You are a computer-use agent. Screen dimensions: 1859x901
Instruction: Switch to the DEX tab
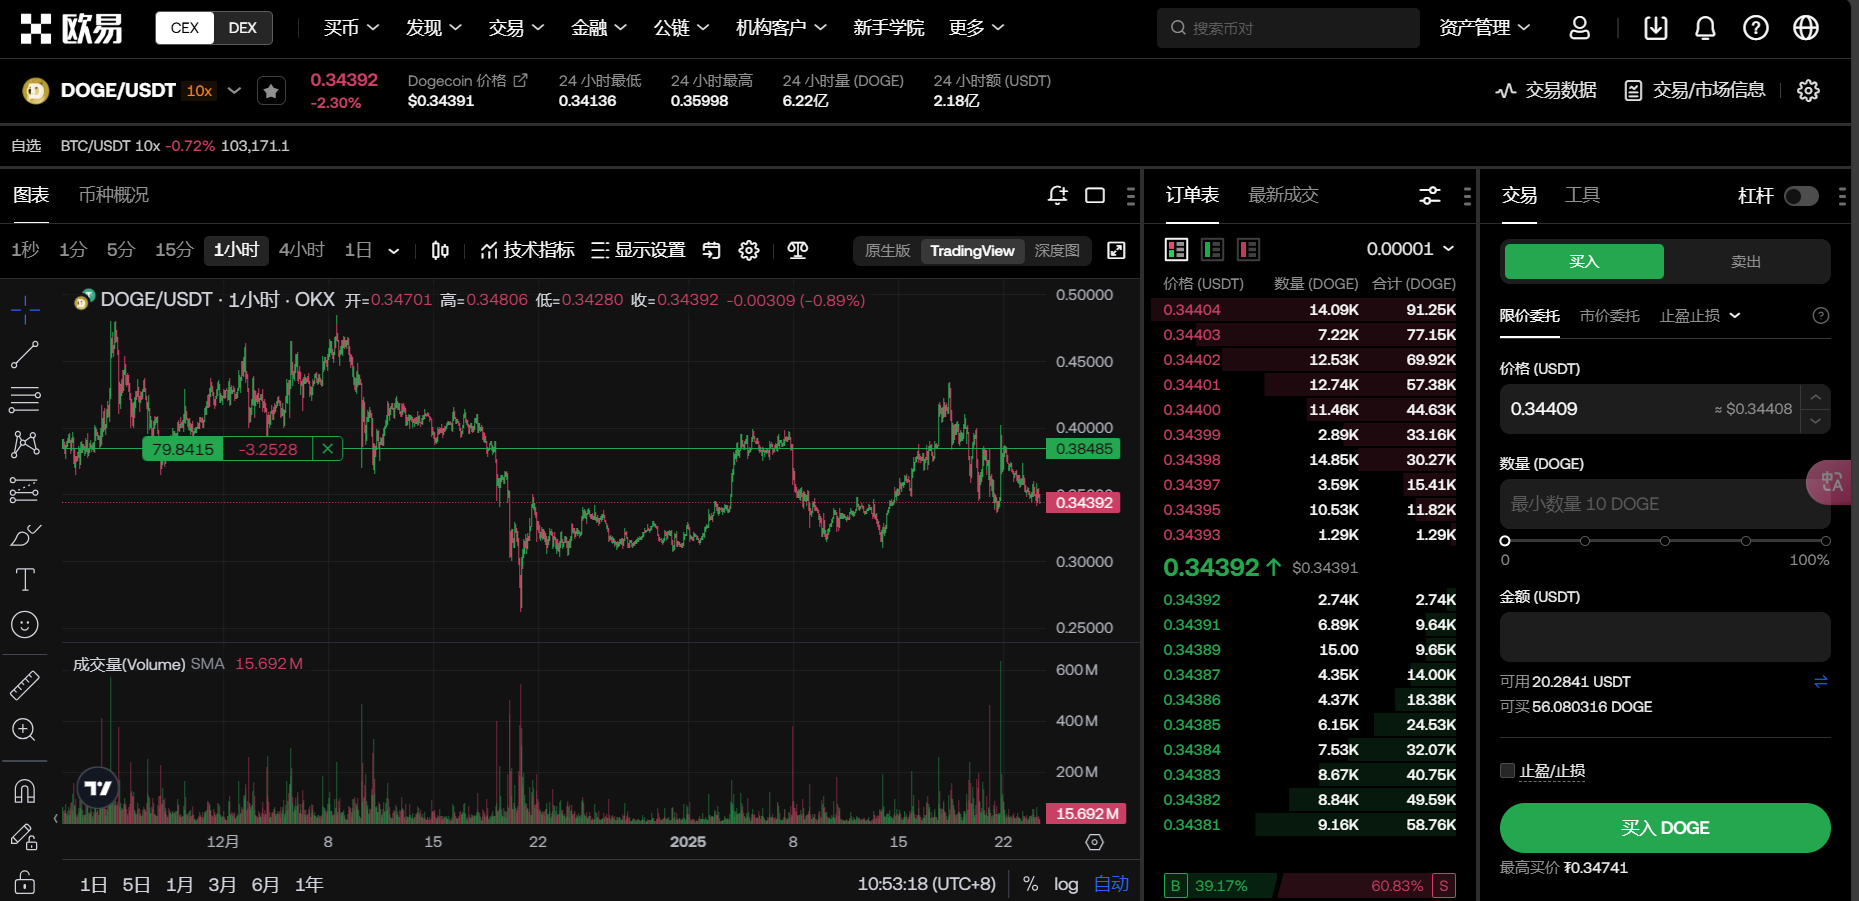click(243, 28)
